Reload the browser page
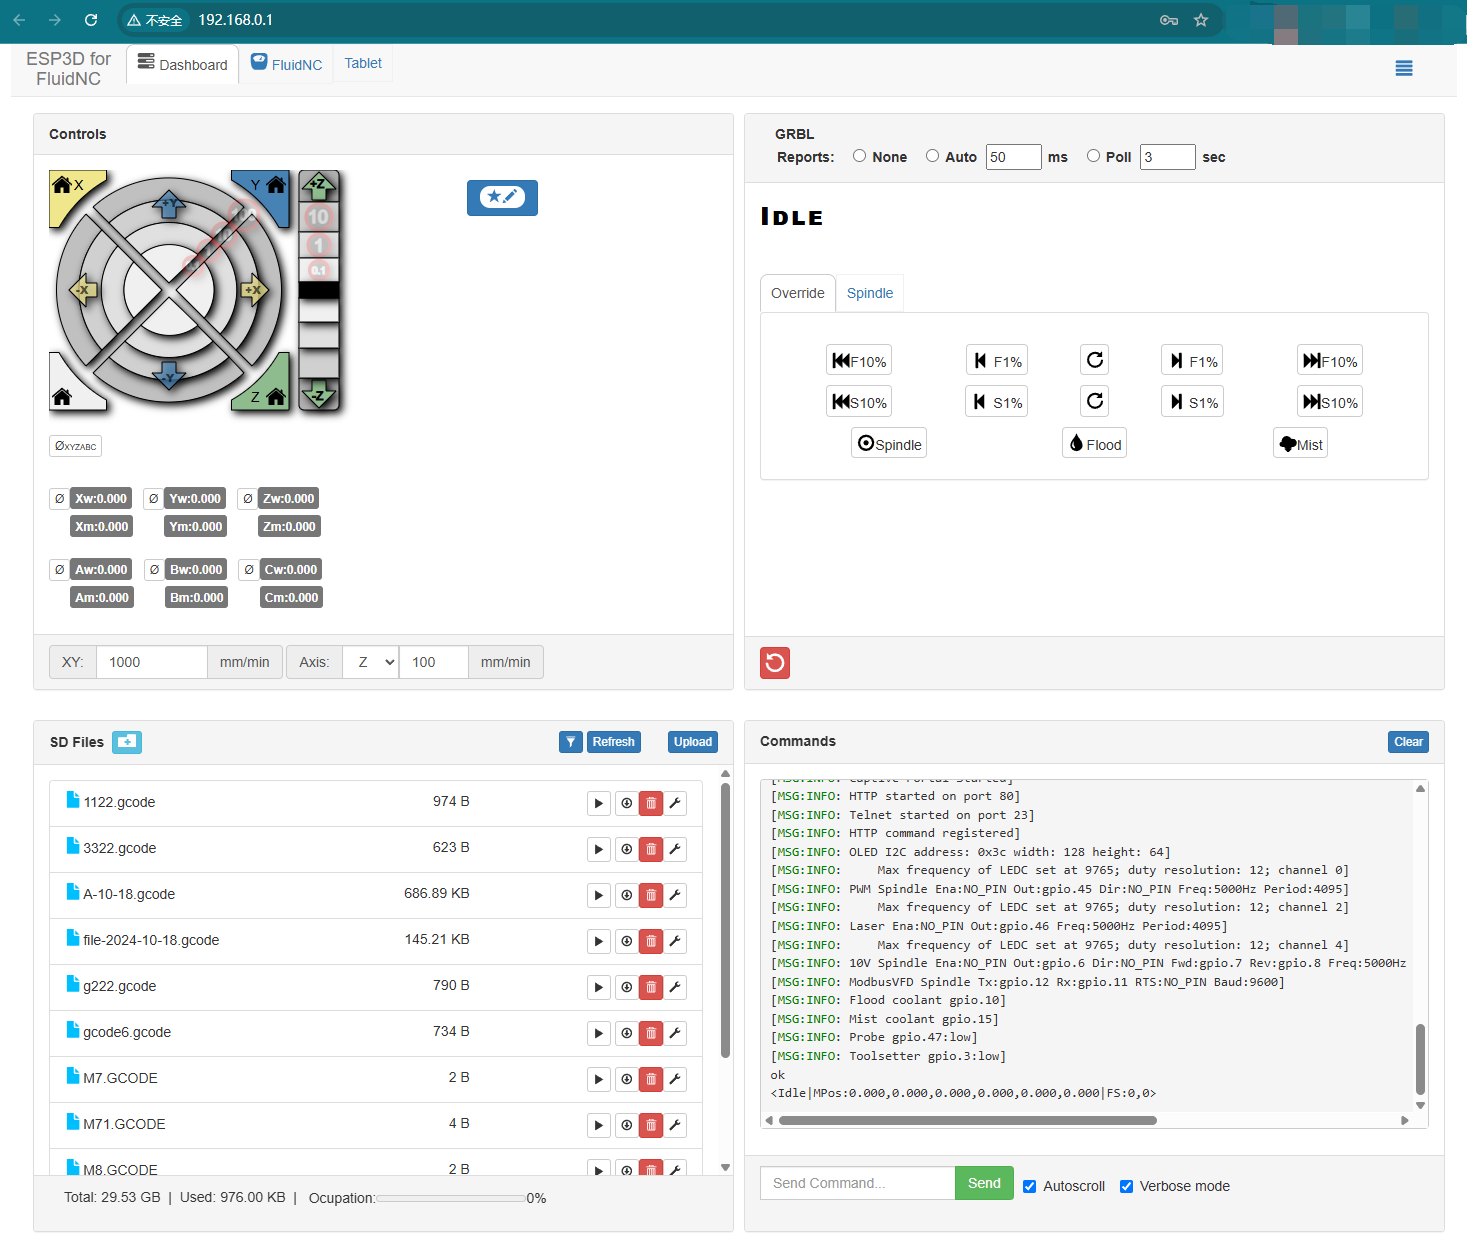Viewport: 1467px width, 1242px height. coord(91,20)
